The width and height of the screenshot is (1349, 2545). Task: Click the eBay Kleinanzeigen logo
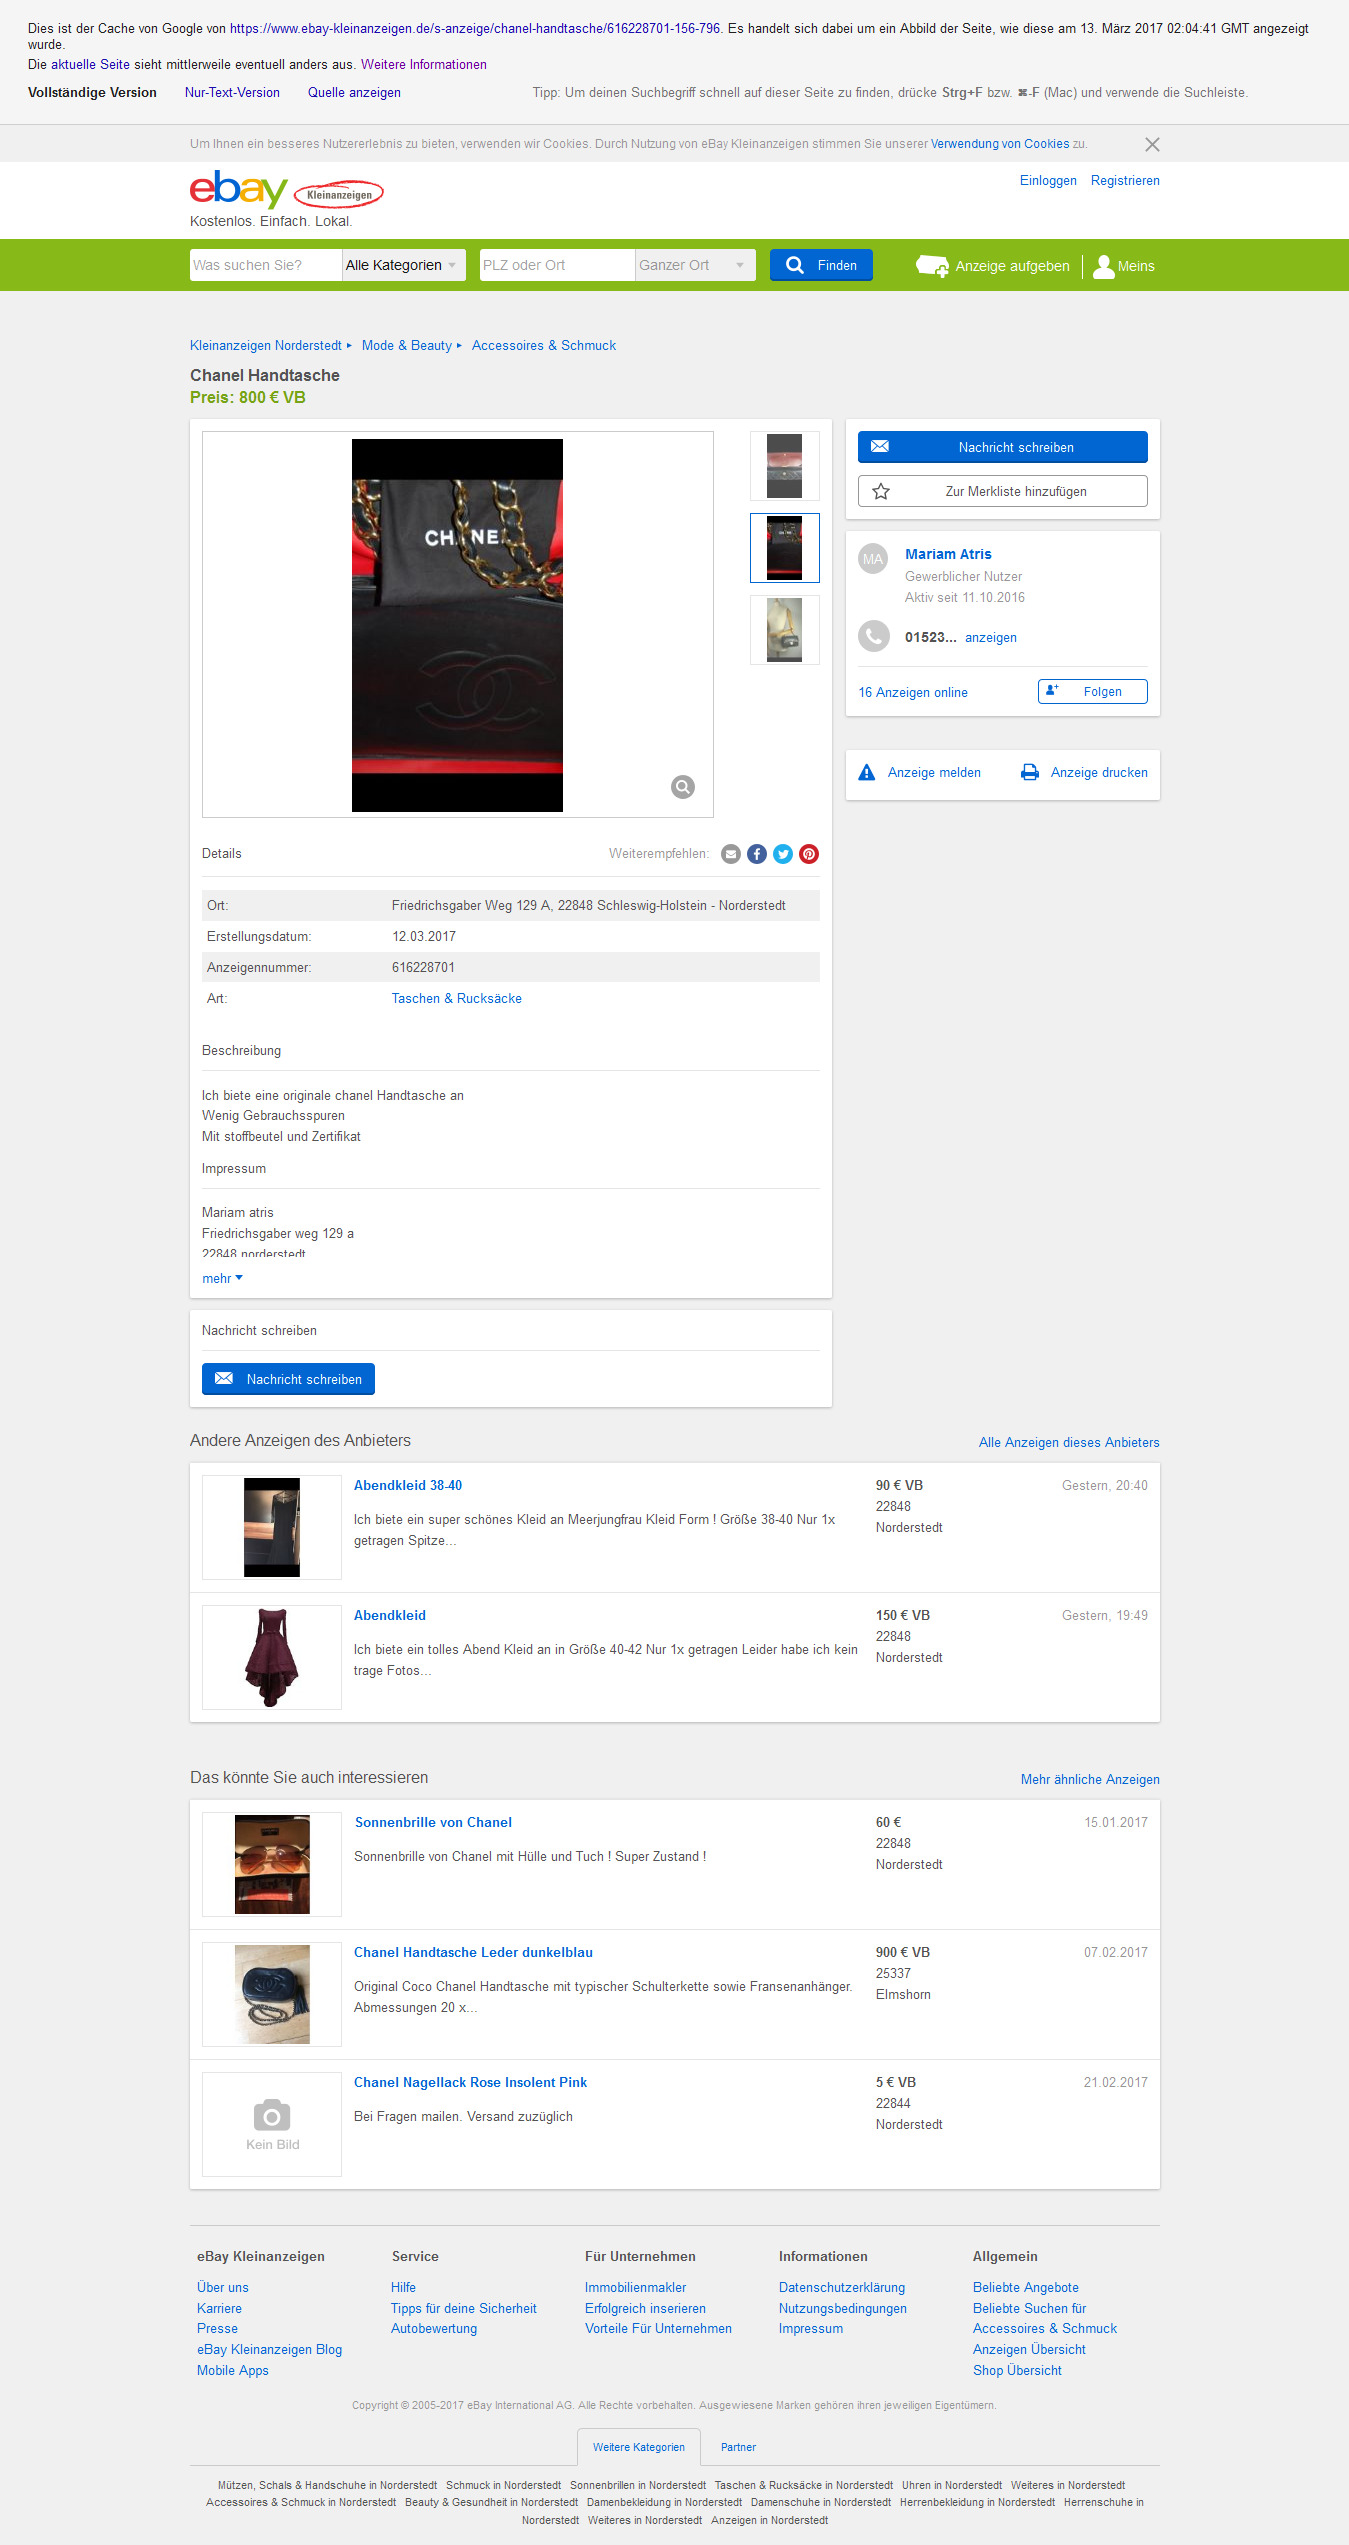pyautogui.click(x=287, y=189)
